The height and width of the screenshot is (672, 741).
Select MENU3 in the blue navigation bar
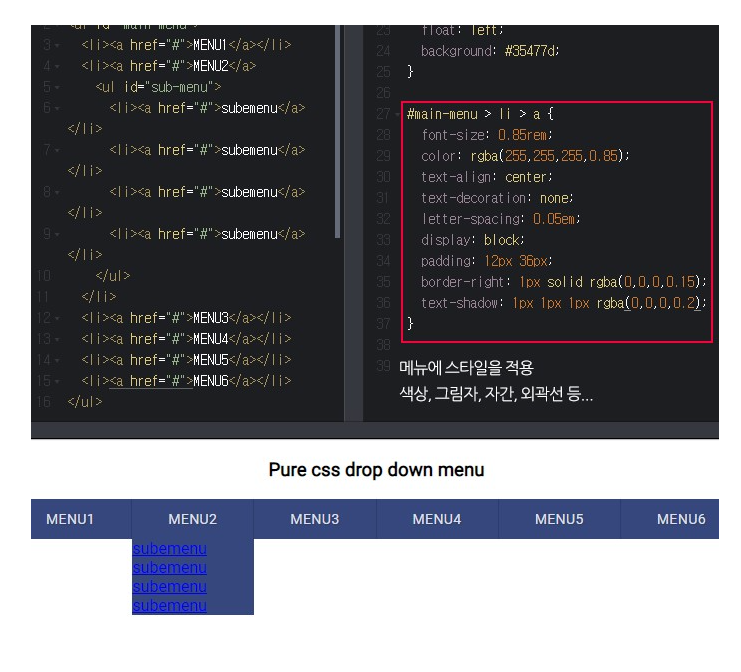pos(315,519)
